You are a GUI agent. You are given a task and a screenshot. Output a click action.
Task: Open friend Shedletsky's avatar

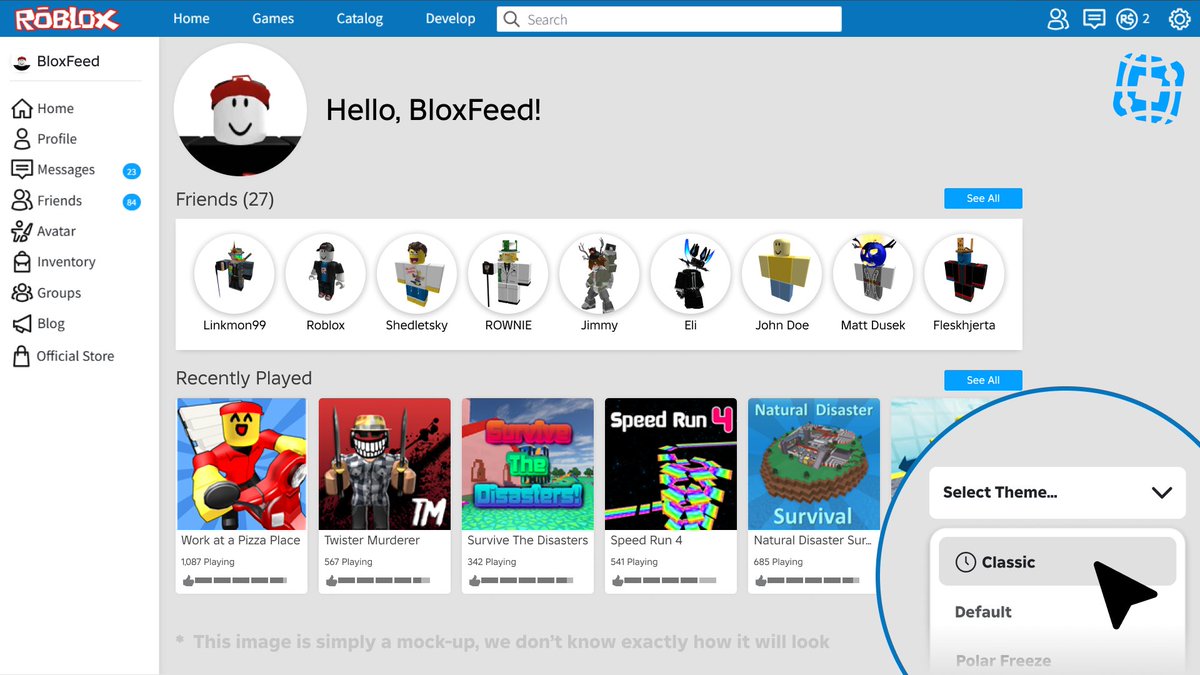coord(417,274)
